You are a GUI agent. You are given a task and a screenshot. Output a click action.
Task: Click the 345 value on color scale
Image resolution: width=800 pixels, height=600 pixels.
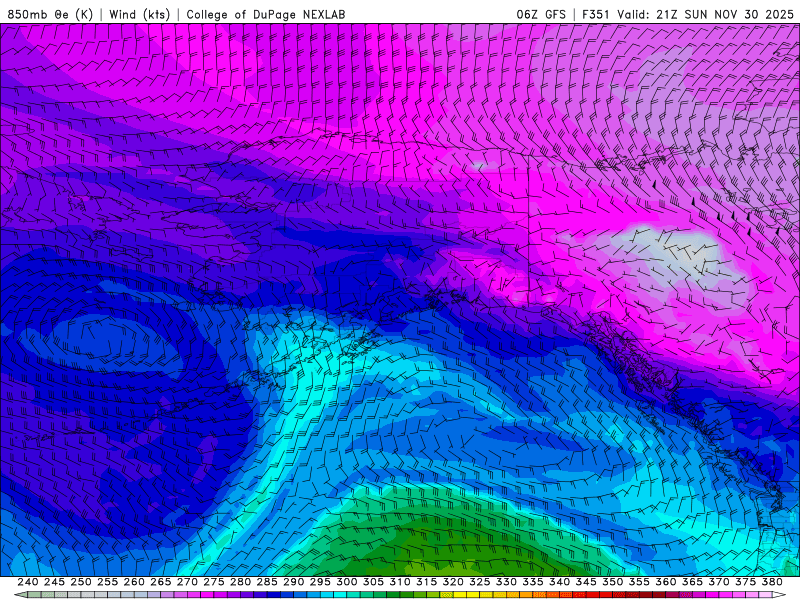[x=586, y=582]
